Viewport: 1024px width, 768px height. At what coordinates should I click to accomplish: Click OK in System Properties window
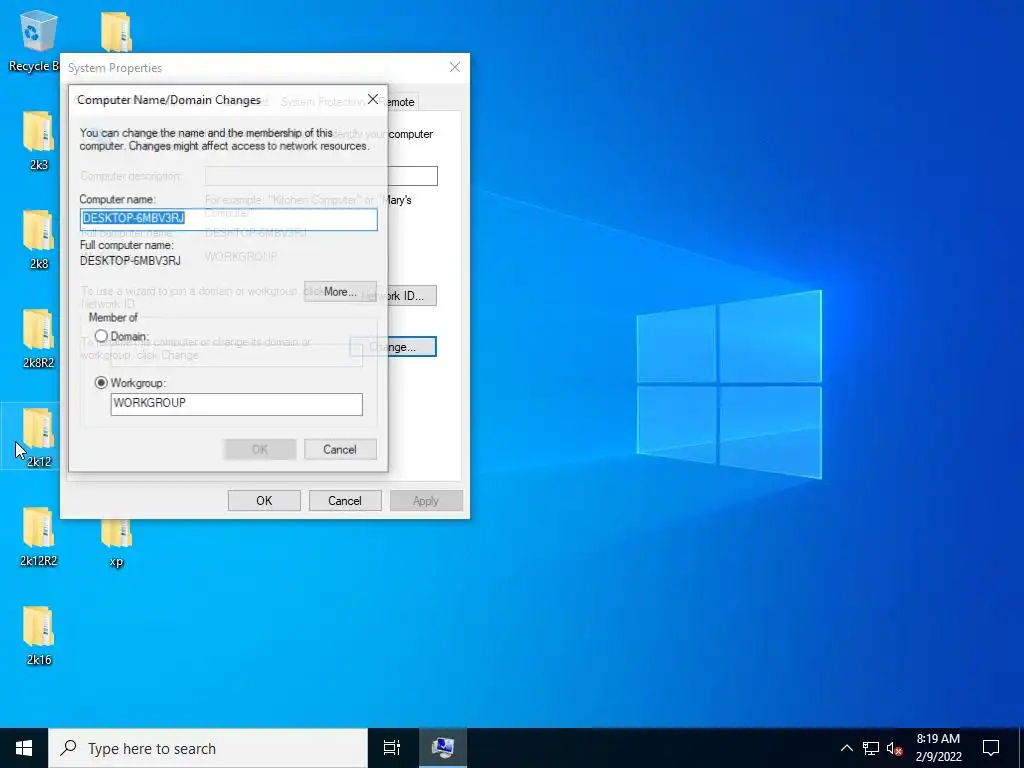(x=264, y=501)
